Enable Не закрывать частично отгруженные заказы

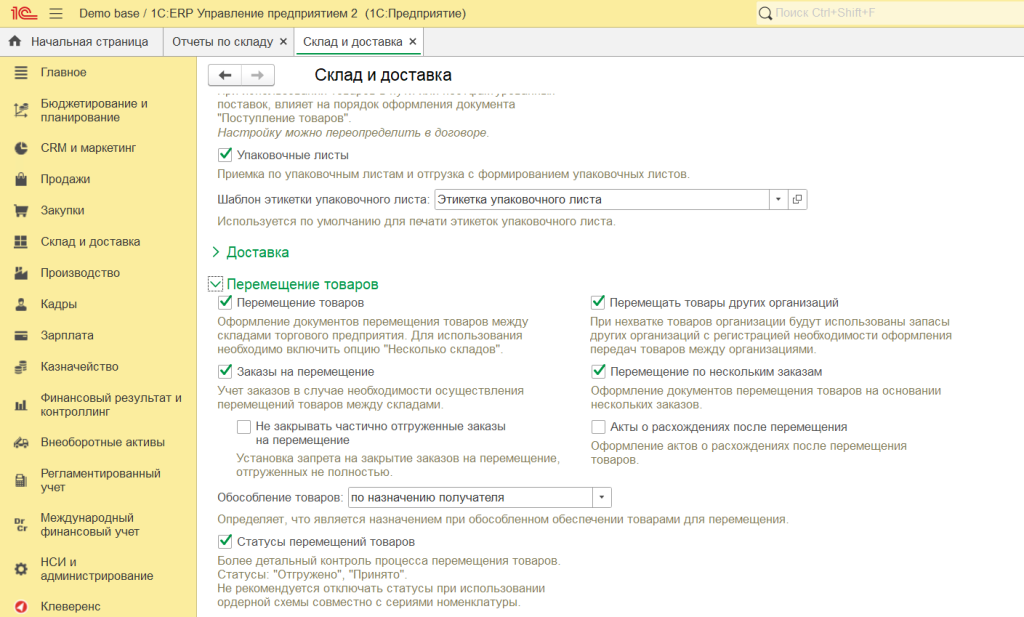(x=244, y=426)
